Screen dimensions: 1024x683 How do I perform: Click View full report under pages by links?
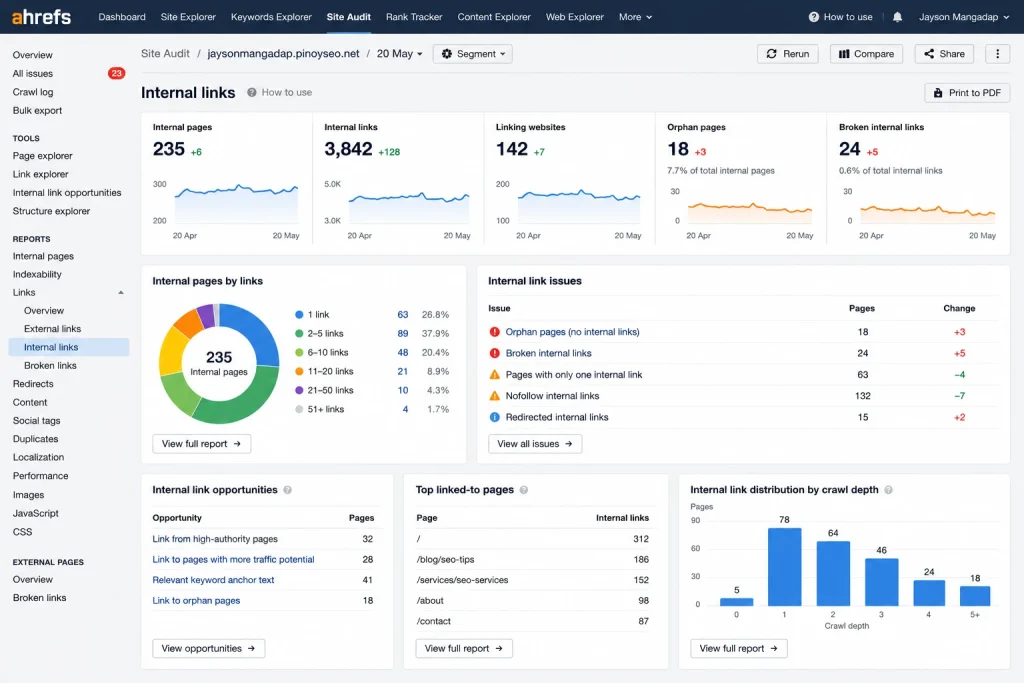click(201, 443)
